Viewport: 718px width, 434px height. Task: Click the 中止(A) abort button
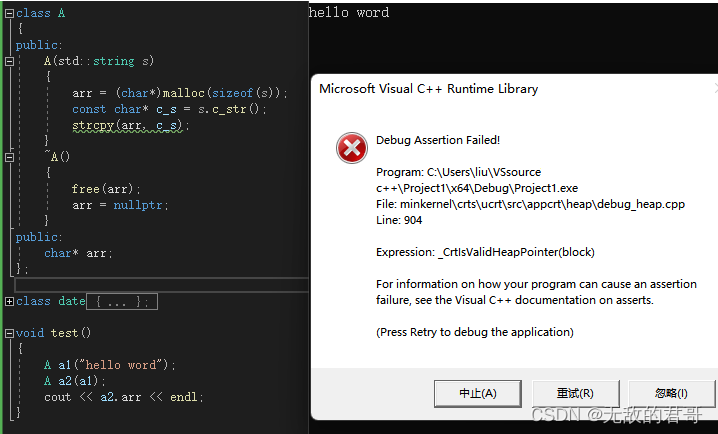[478, 393]
